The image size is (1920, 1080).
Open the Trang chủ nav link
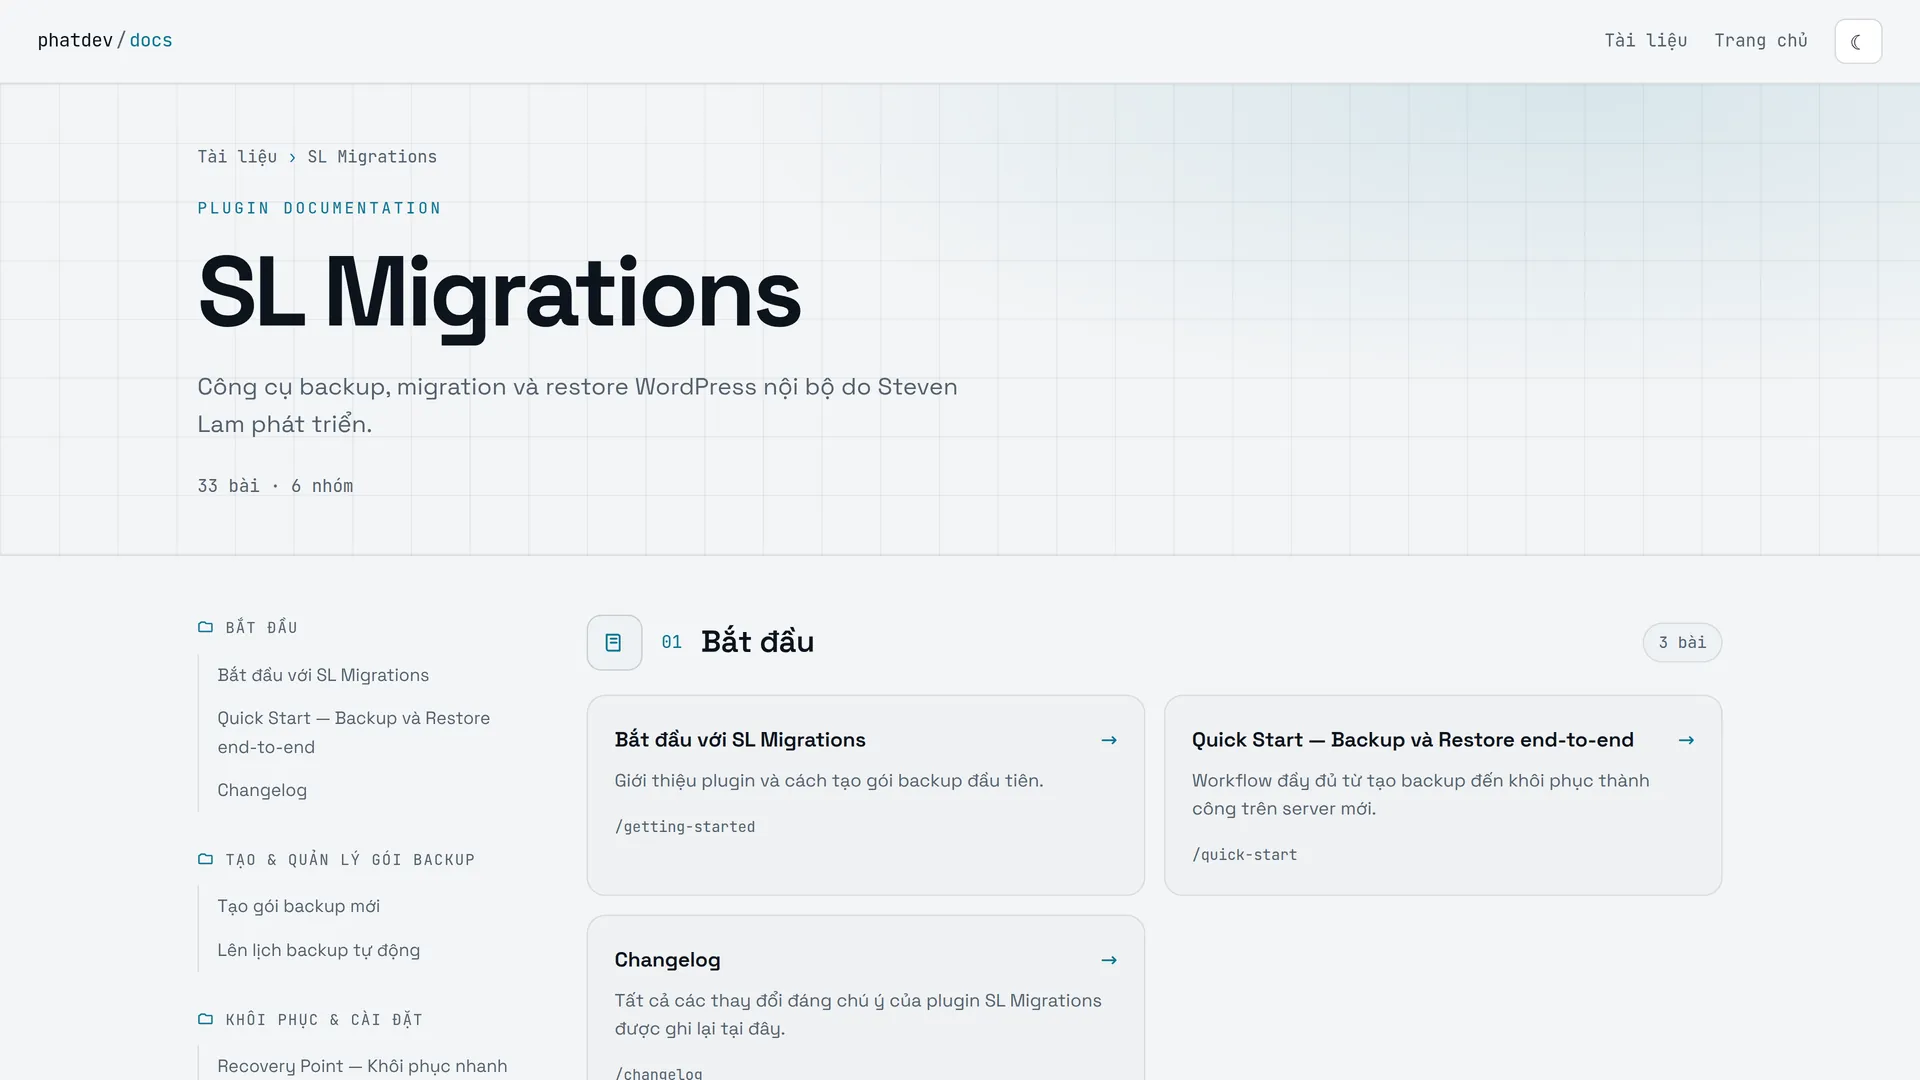(x=1760, y=41)
